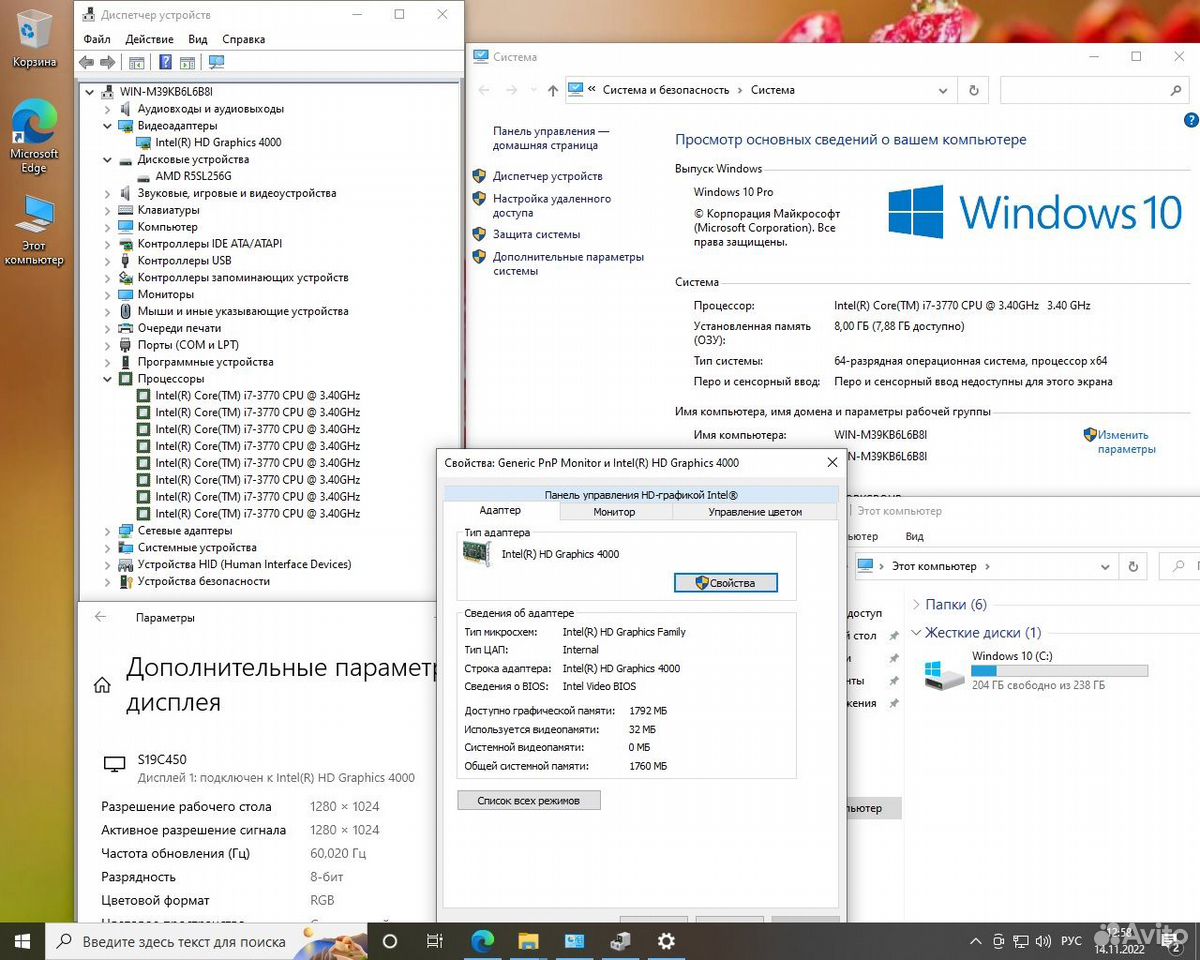This screenshot has height=960, width=1200.
Task: Select the 'AMD R5SL256G' disk device
Action: 193,176
